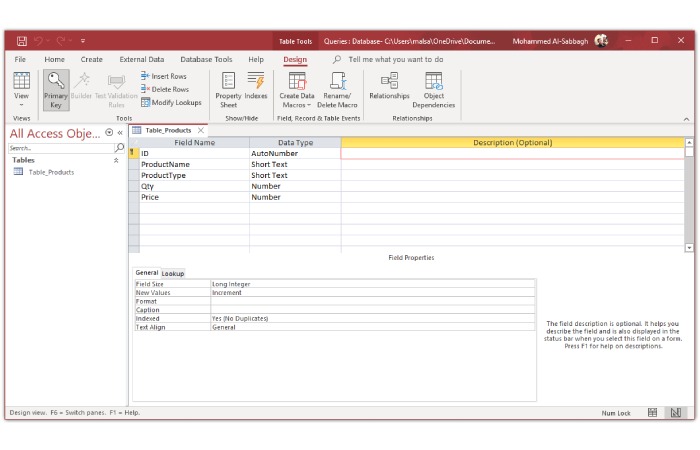Screen dimensions: 700x450
Task: Click the ProductType field cell
Action: (194, 175)
